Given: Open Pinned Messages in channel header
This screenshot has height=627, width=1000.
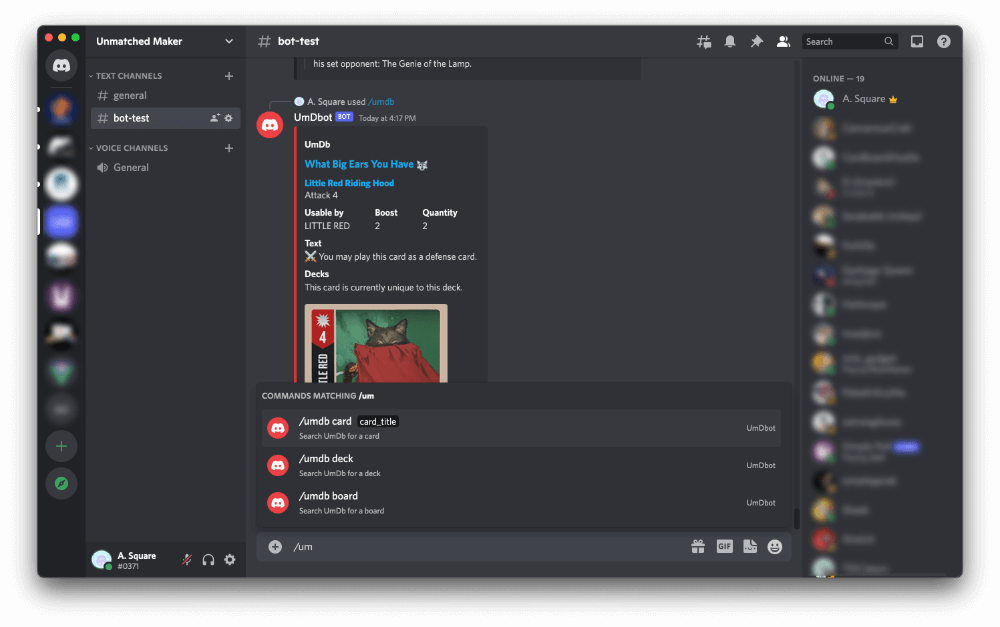Looking at the screenshot, I should (757, 42).
